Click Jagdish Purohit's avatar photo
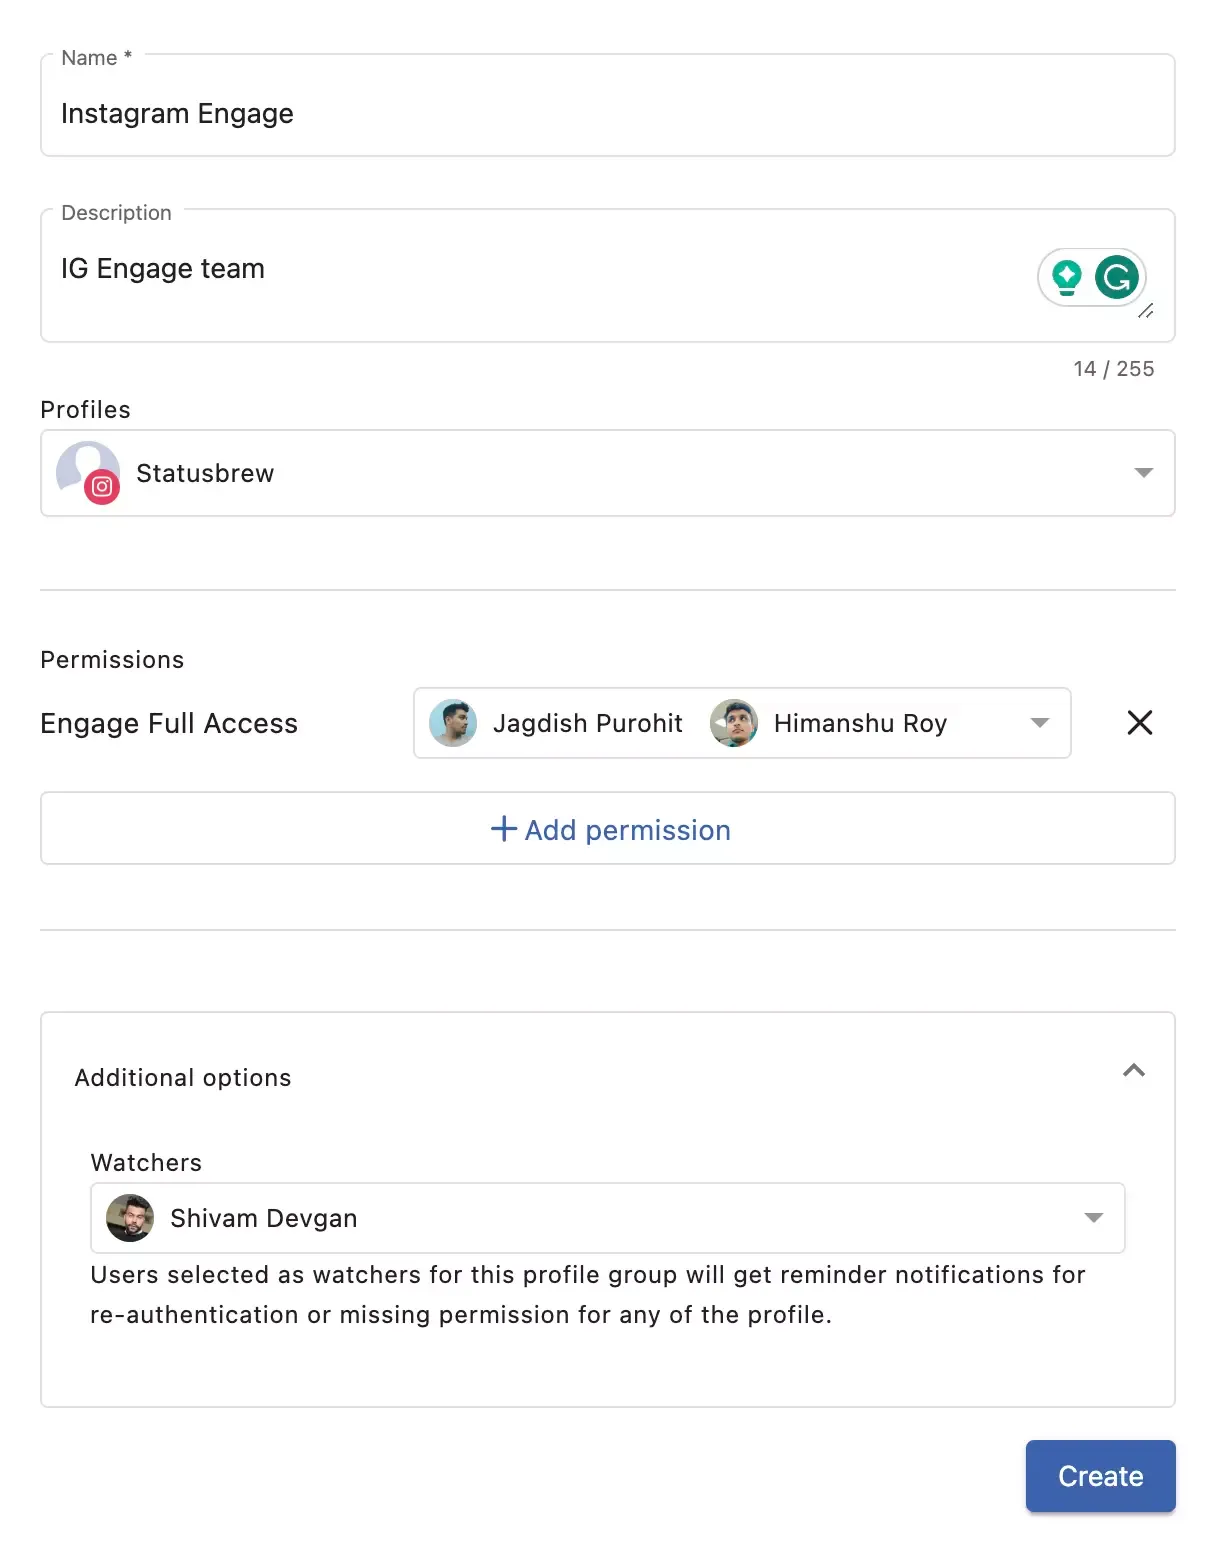1228x1554 pixels. tap(453, 723)
